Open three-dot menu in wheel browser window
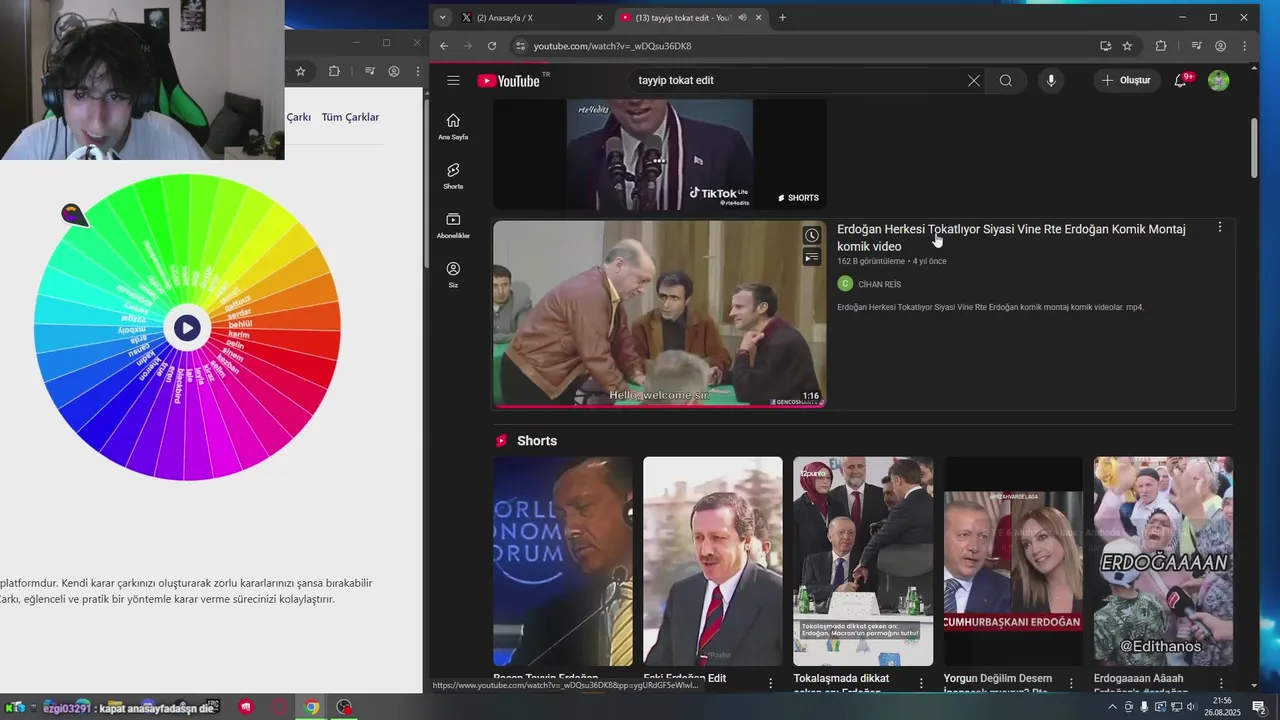Screen dimensions: 1280x720 click(x=418, y=71)
